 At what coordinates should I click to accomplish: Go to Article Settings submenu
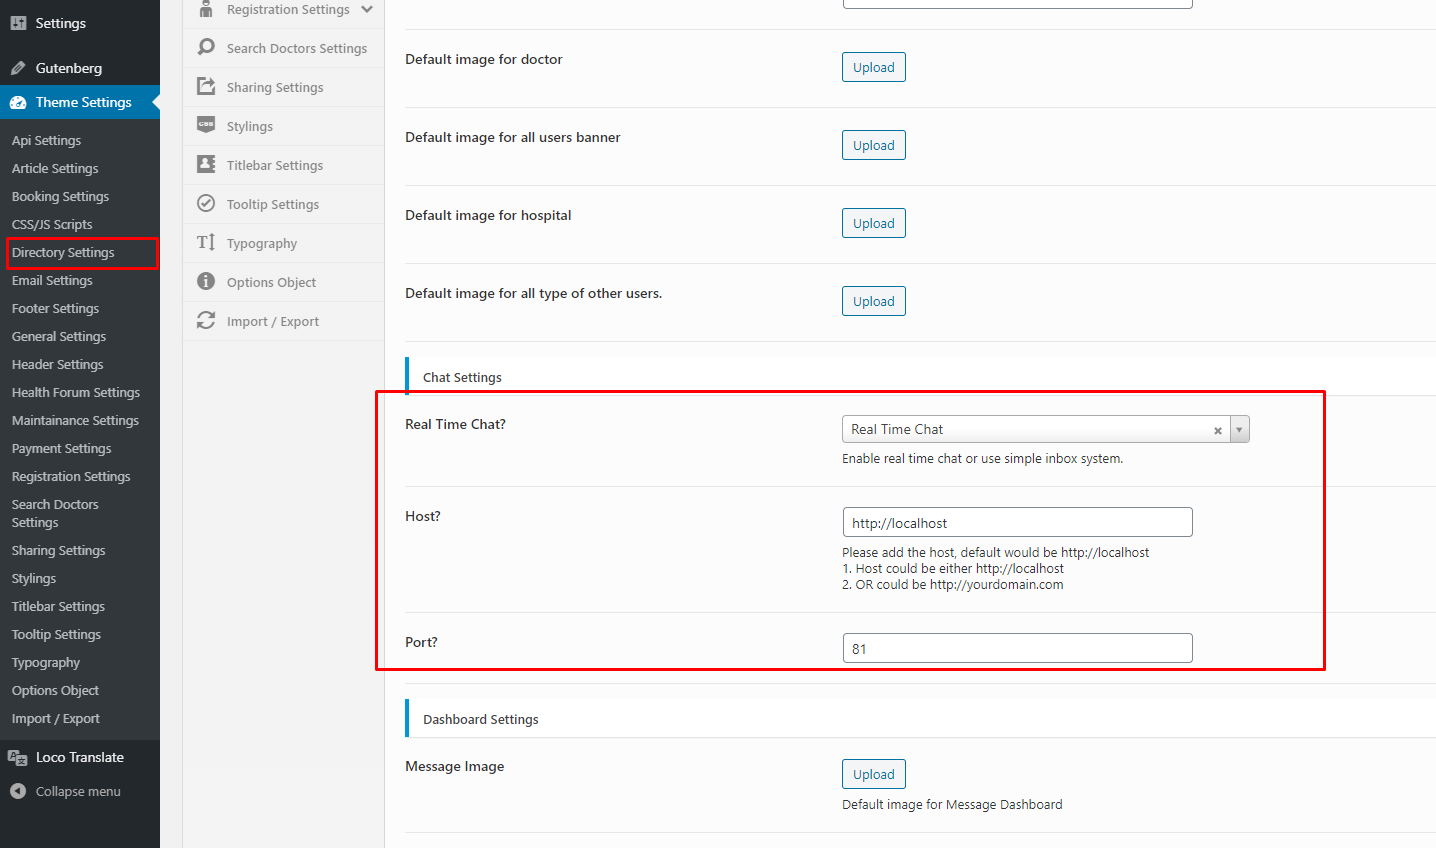[x=55, y=168]
